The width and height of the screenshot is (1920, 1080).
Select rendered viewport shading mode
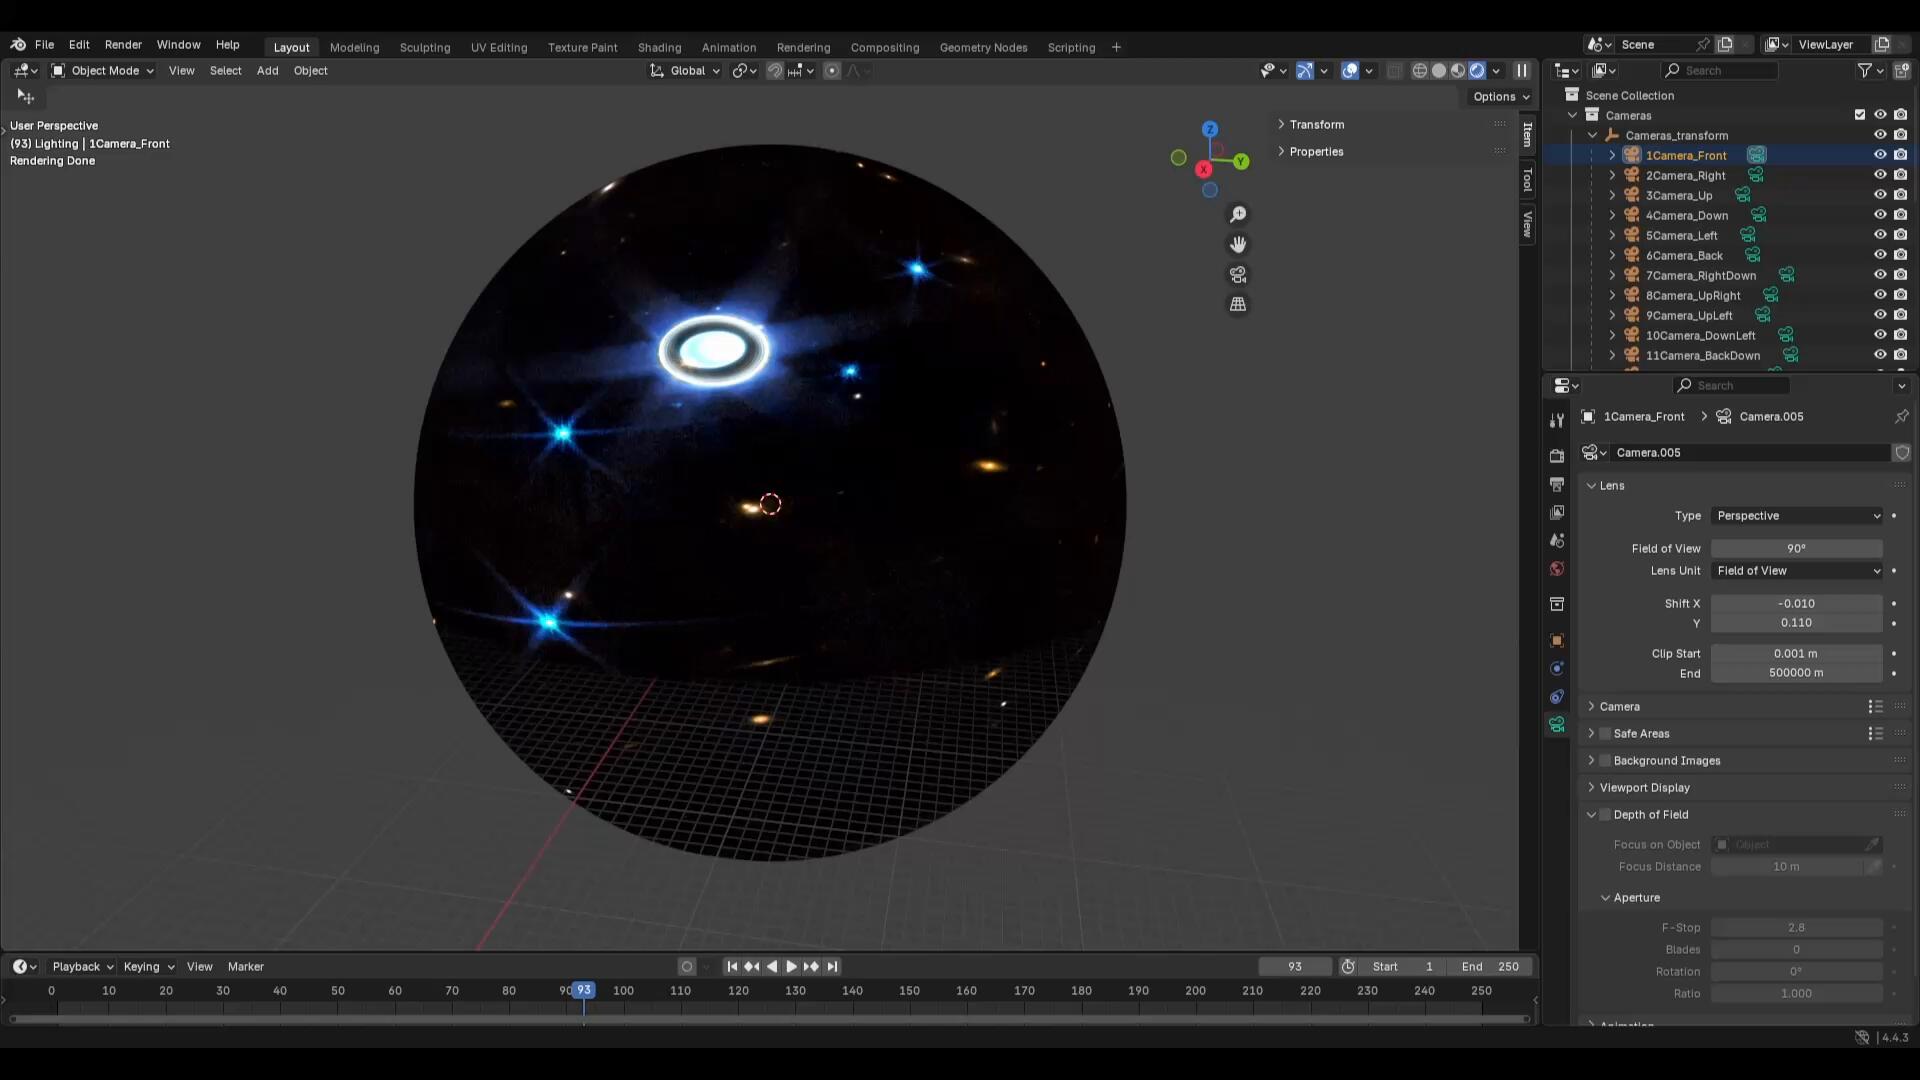click(x=1477, y=70)
